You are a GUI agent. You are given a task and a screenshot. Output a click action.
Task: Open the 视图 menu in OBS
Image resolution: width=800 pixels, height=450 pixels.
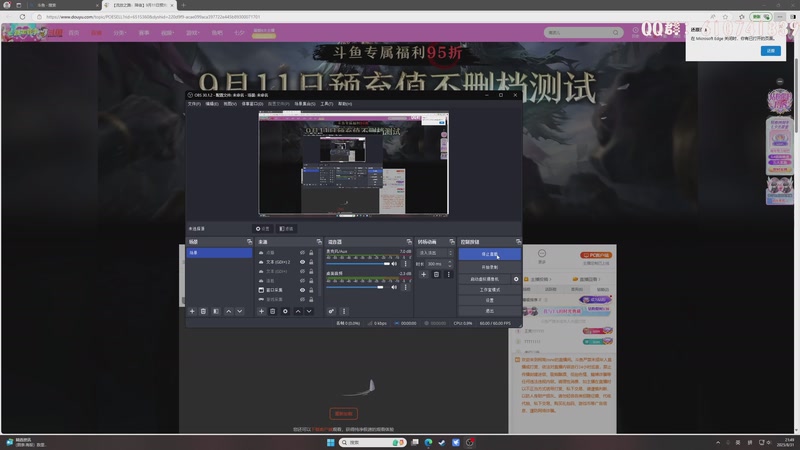(230, 104)
